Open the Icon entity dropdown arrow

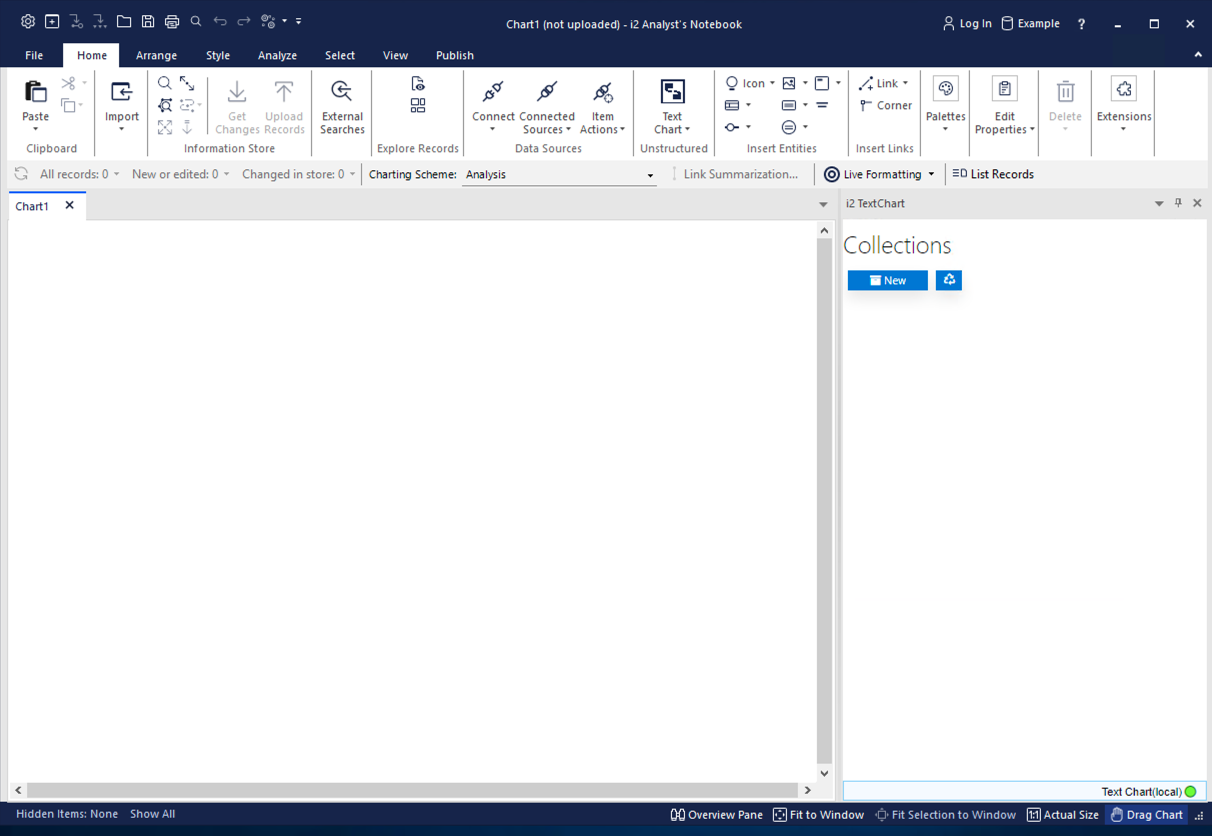pos(772,83)
